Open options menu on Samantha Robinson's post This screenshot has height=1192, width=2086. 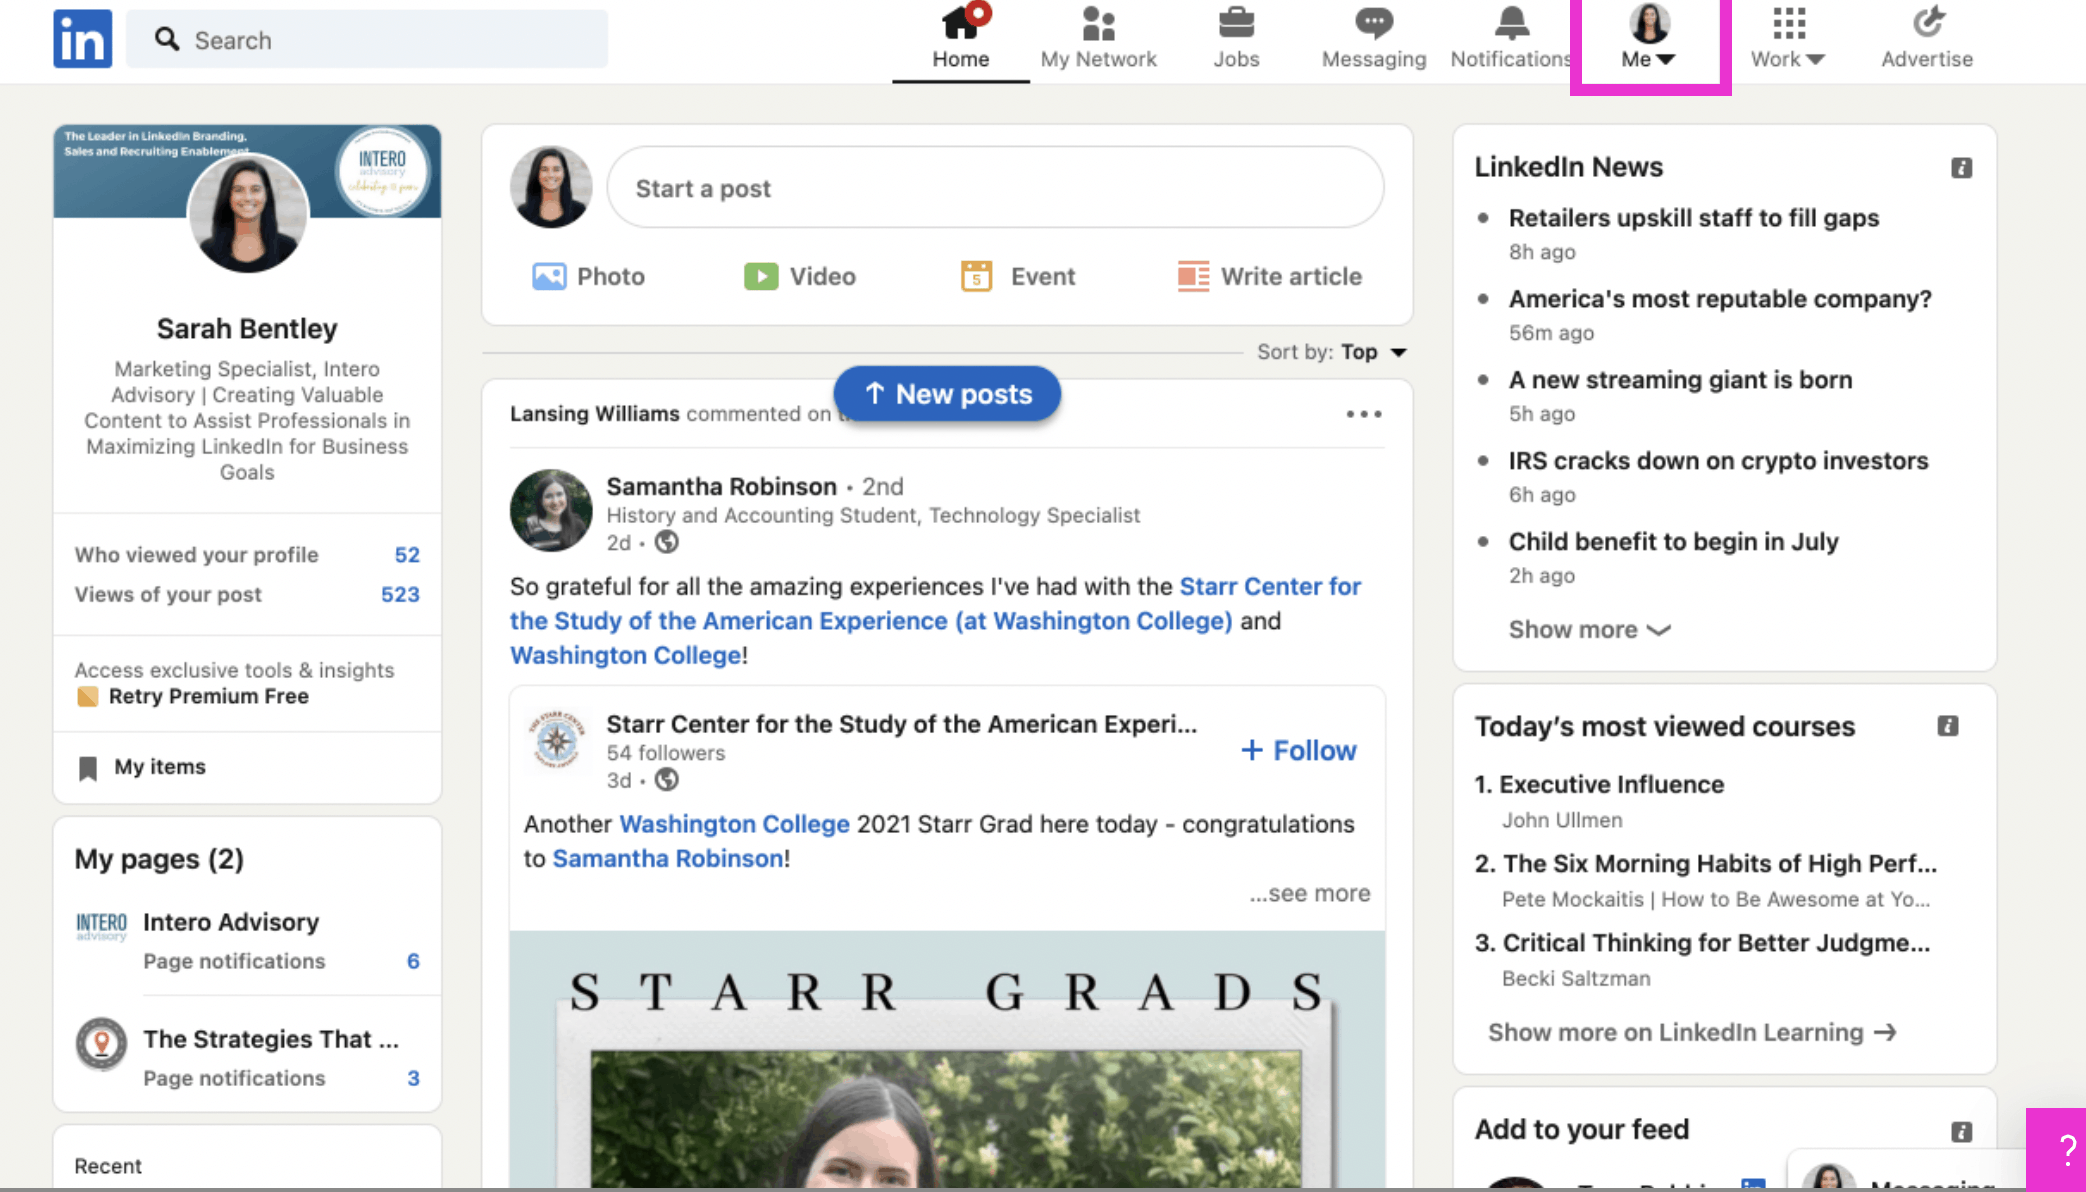point(1364,413)
